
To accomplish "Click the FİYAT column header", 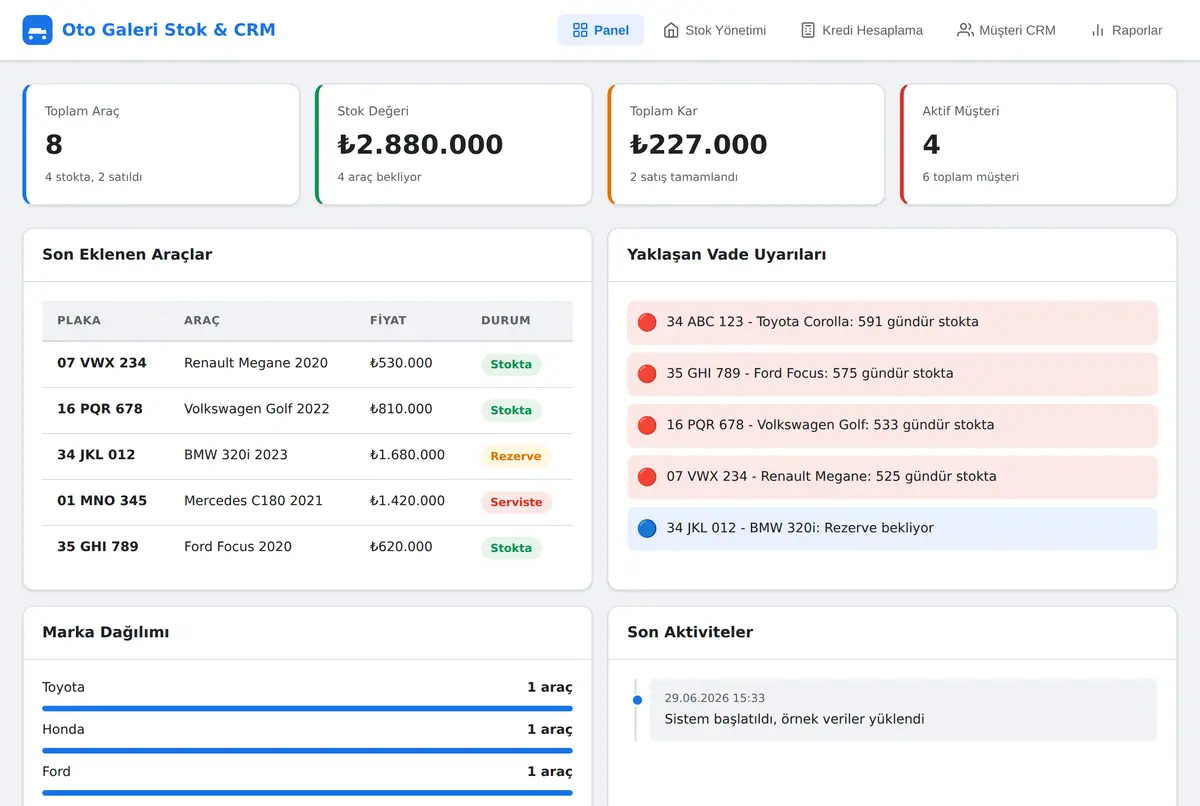I will coord(388,321).
